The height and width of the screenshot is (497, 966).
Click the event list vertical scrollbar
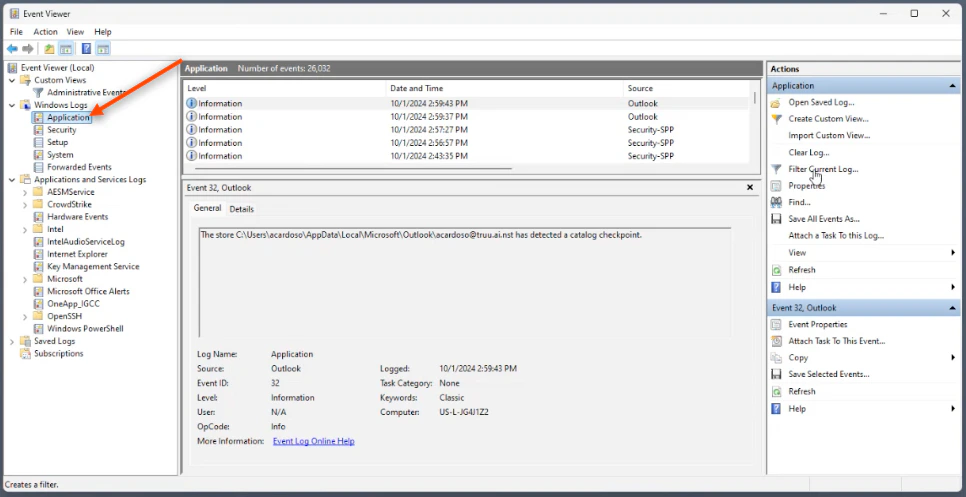coord(755,97)
